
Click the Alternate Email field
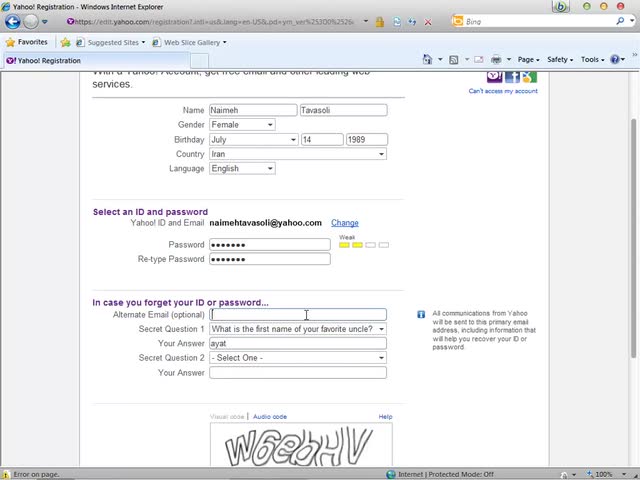click(x=298, y=315)
